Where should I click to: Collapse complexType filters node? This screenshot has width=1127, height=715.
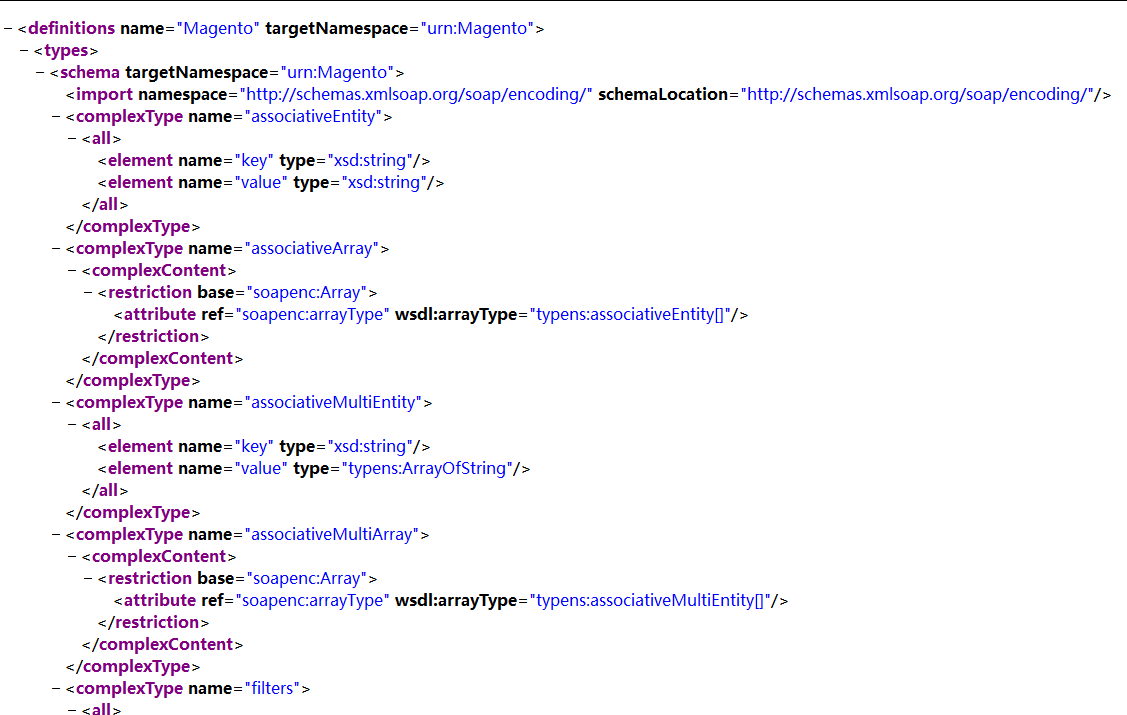click(x=56, y=689)
